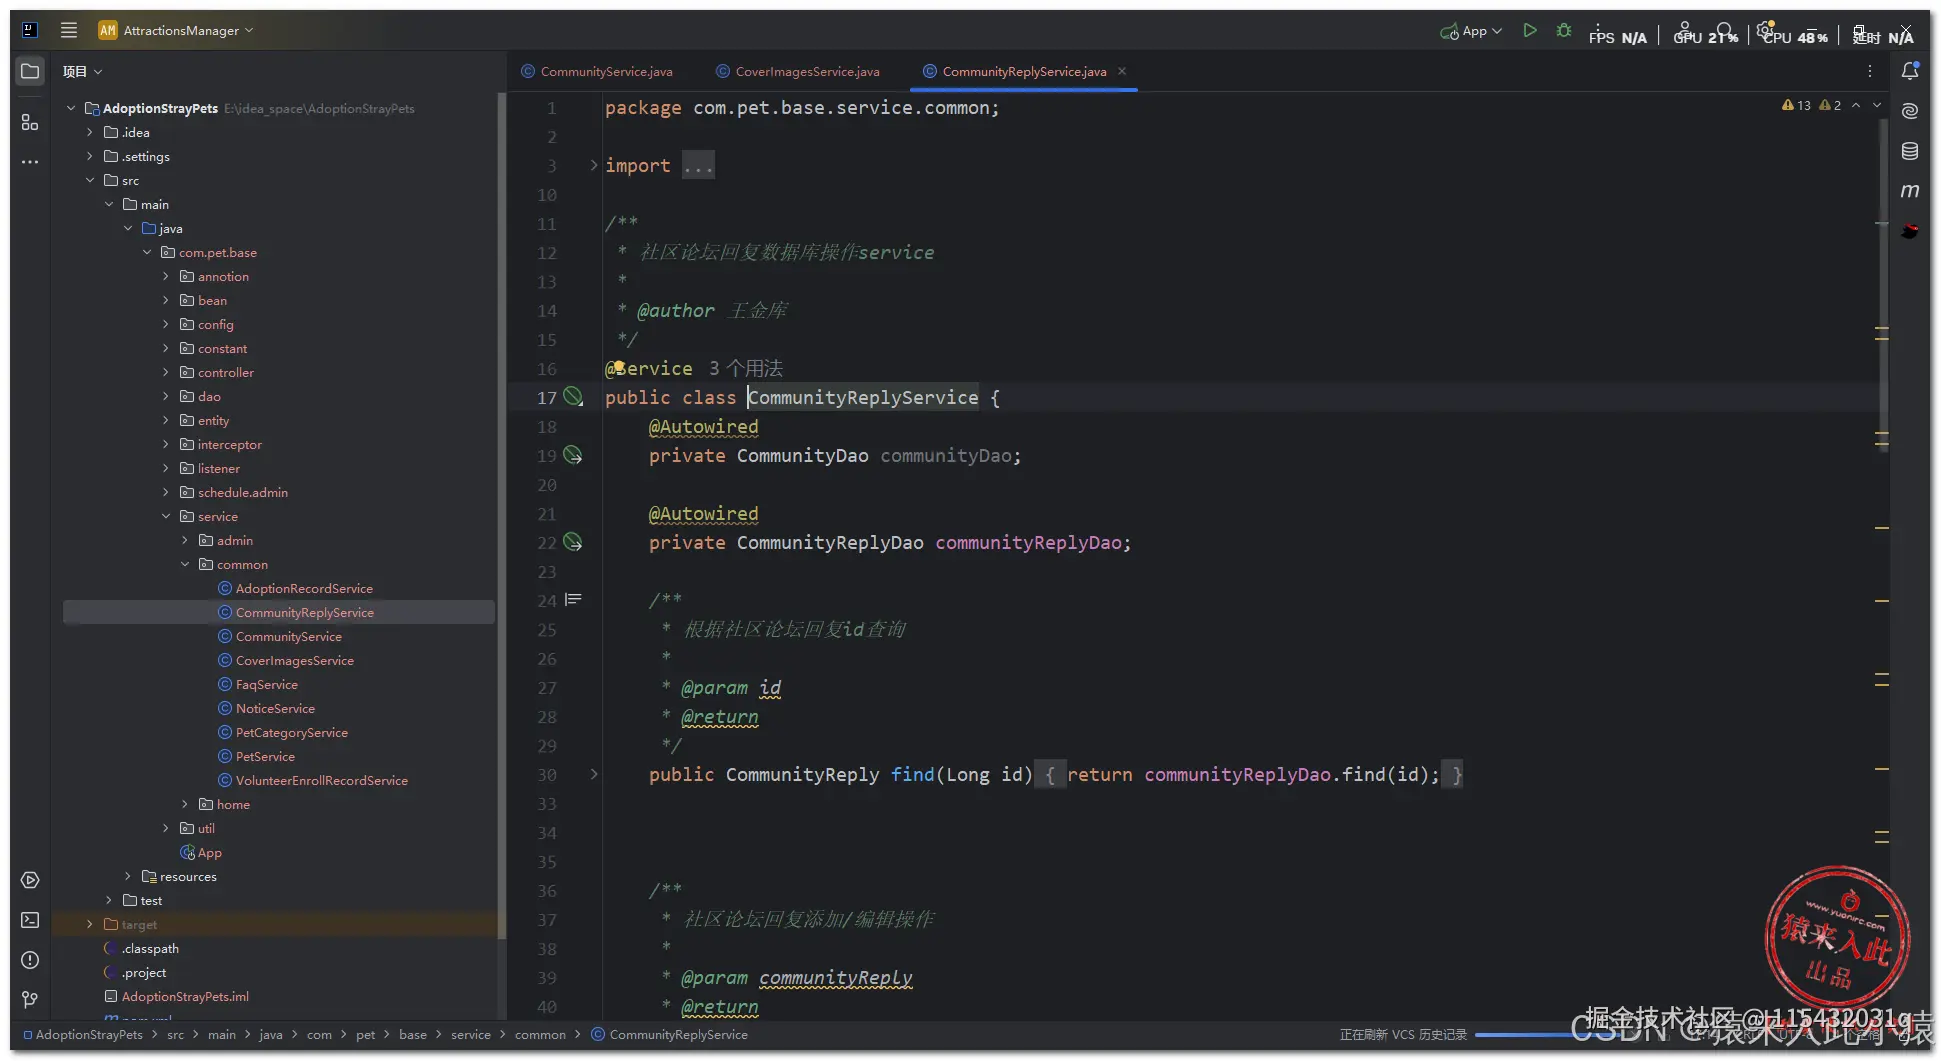Screen dimensions: 1941x1061
Task: Close the CommunityReplyService.java tab
Action: [x=1122, y=71]
